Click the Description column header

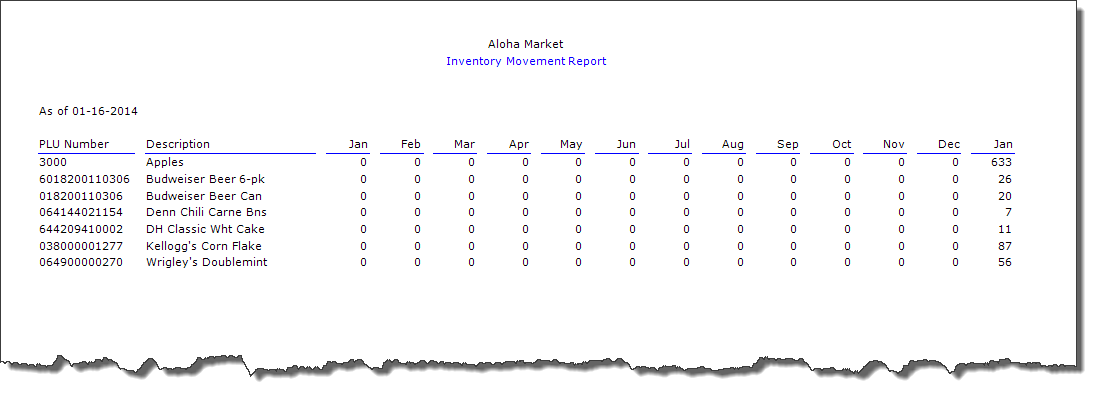[x=178, y=144]
